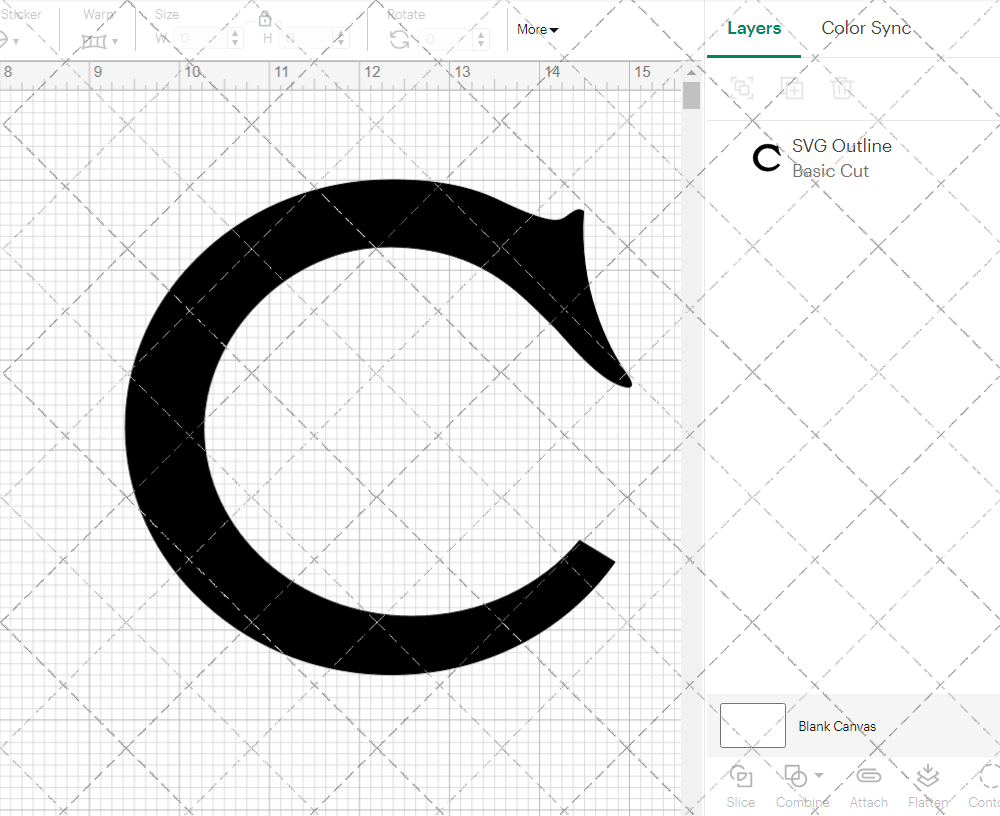Screen dimensions: 1000x816
Task: Select the Layers tab
Action: coord(754,28)
